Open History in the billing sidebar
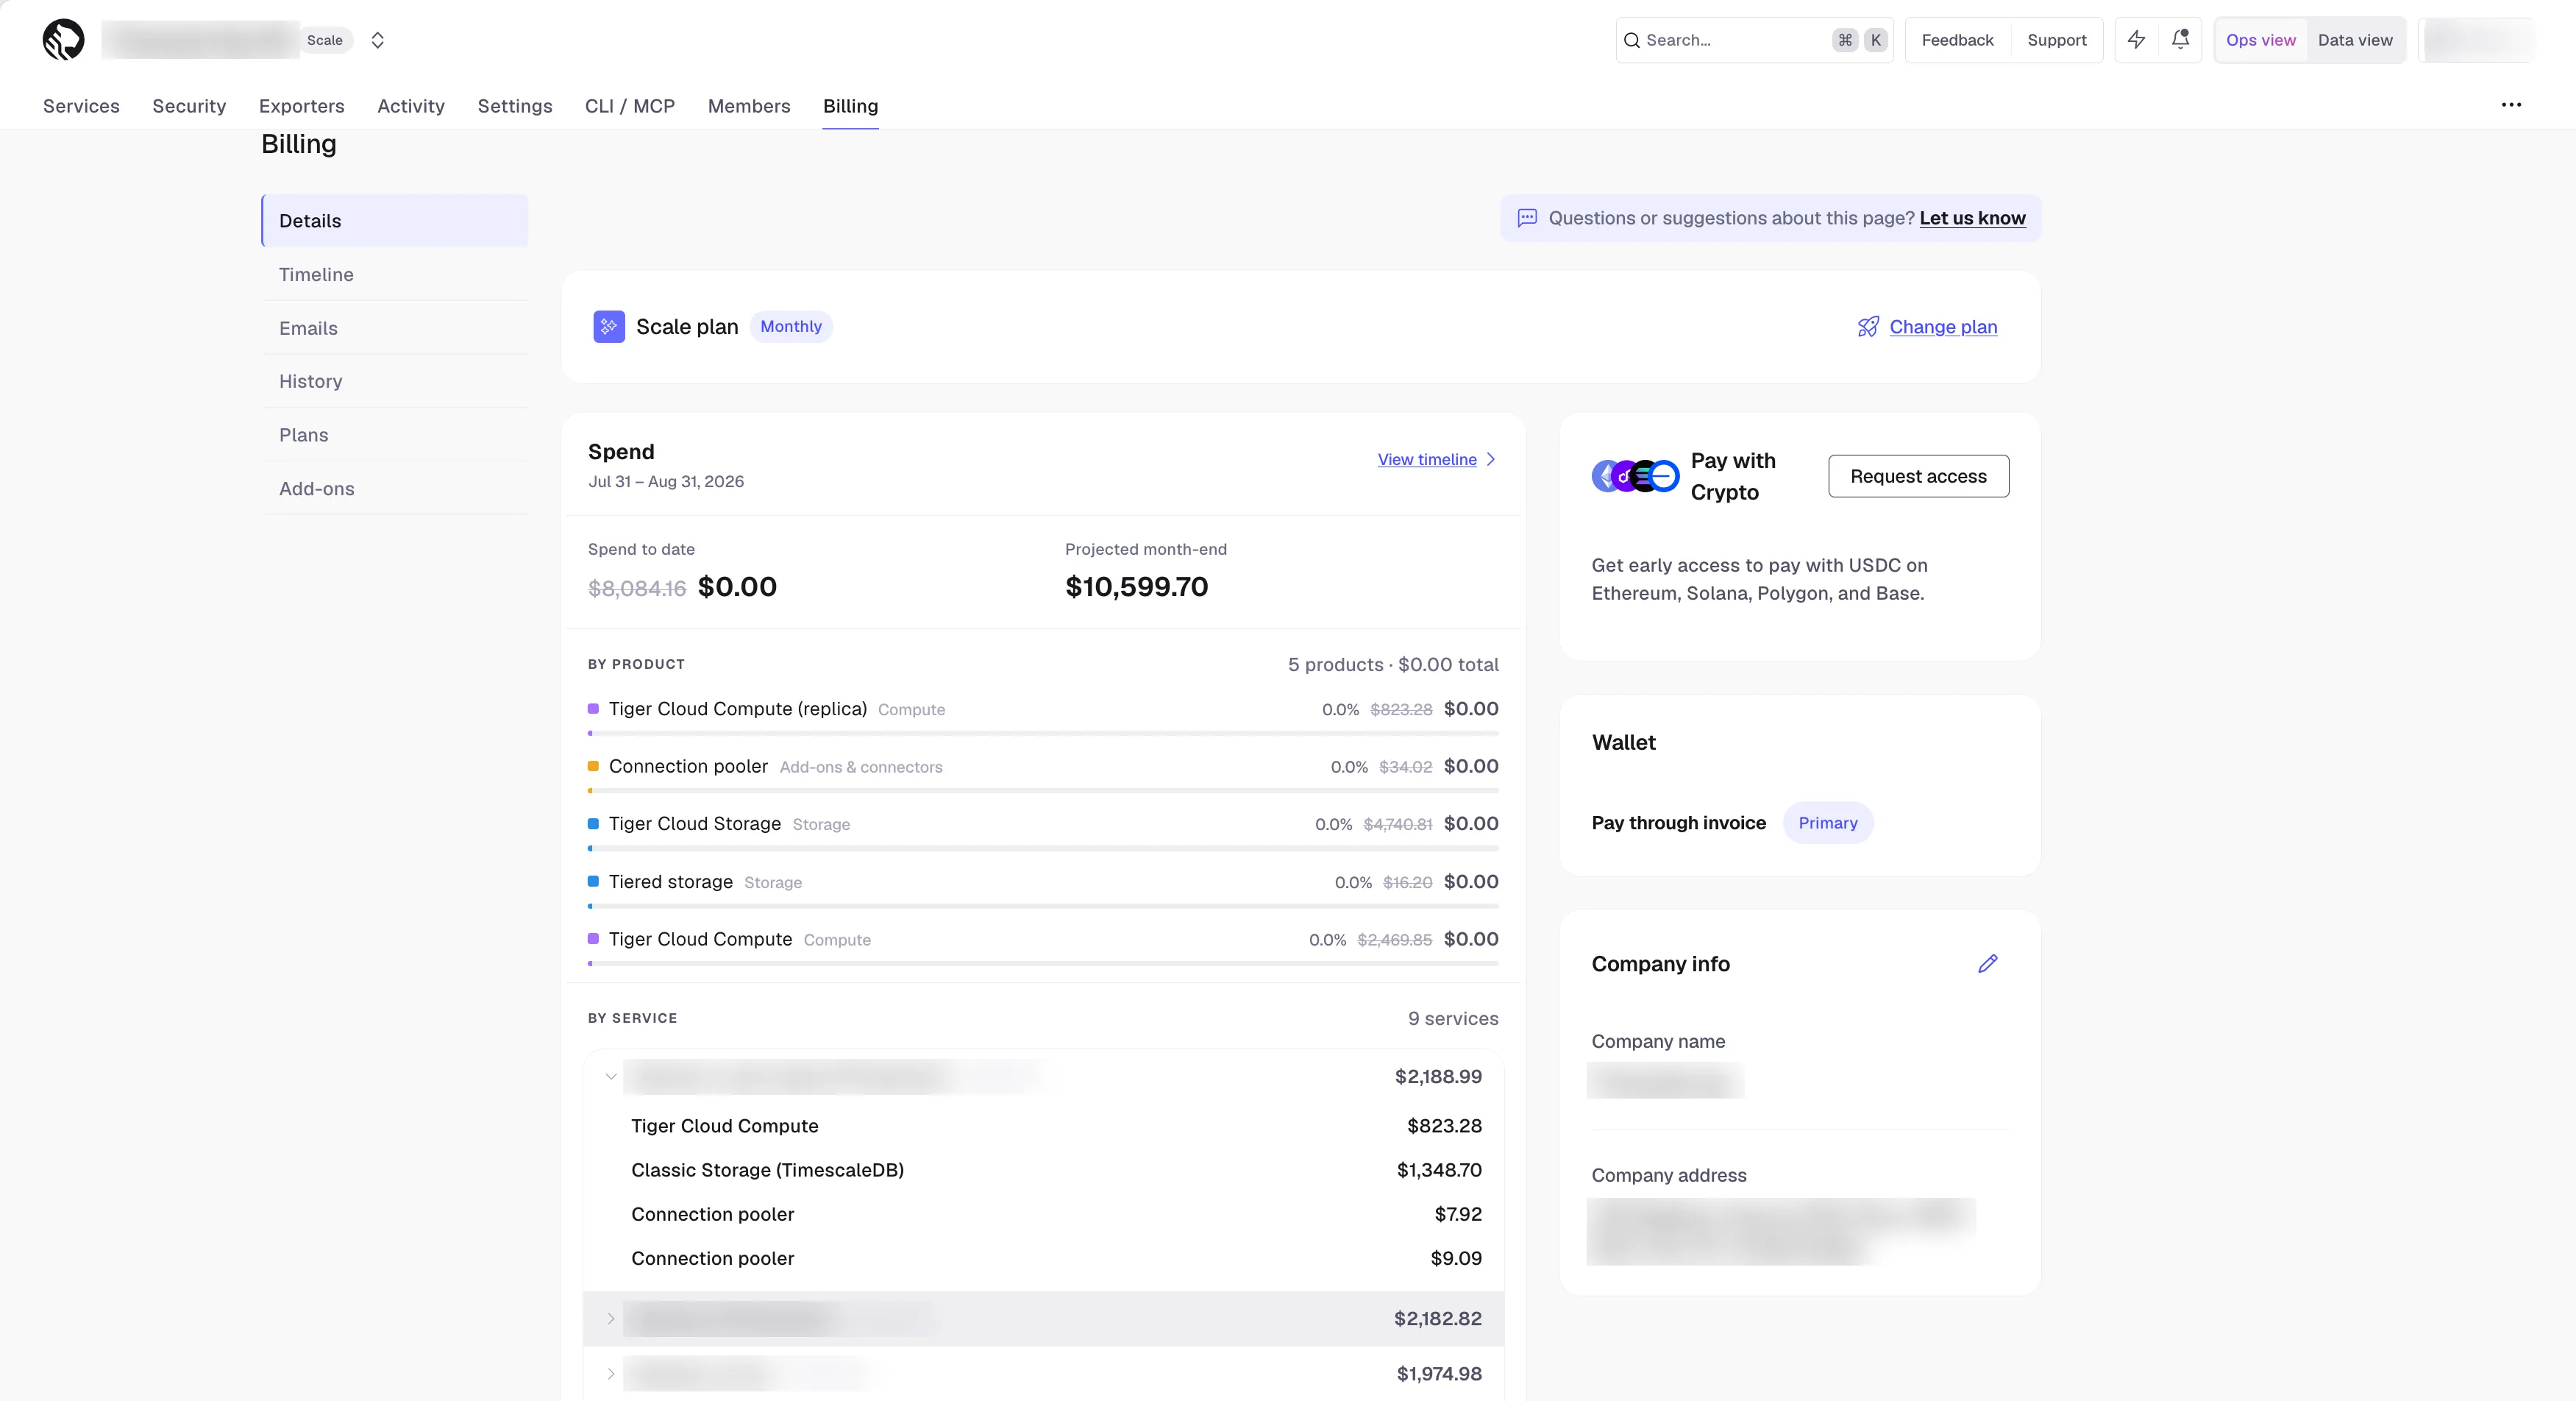Viewport: 2576px width, 1401px height. pyautogui.click(x=394, y=381)
